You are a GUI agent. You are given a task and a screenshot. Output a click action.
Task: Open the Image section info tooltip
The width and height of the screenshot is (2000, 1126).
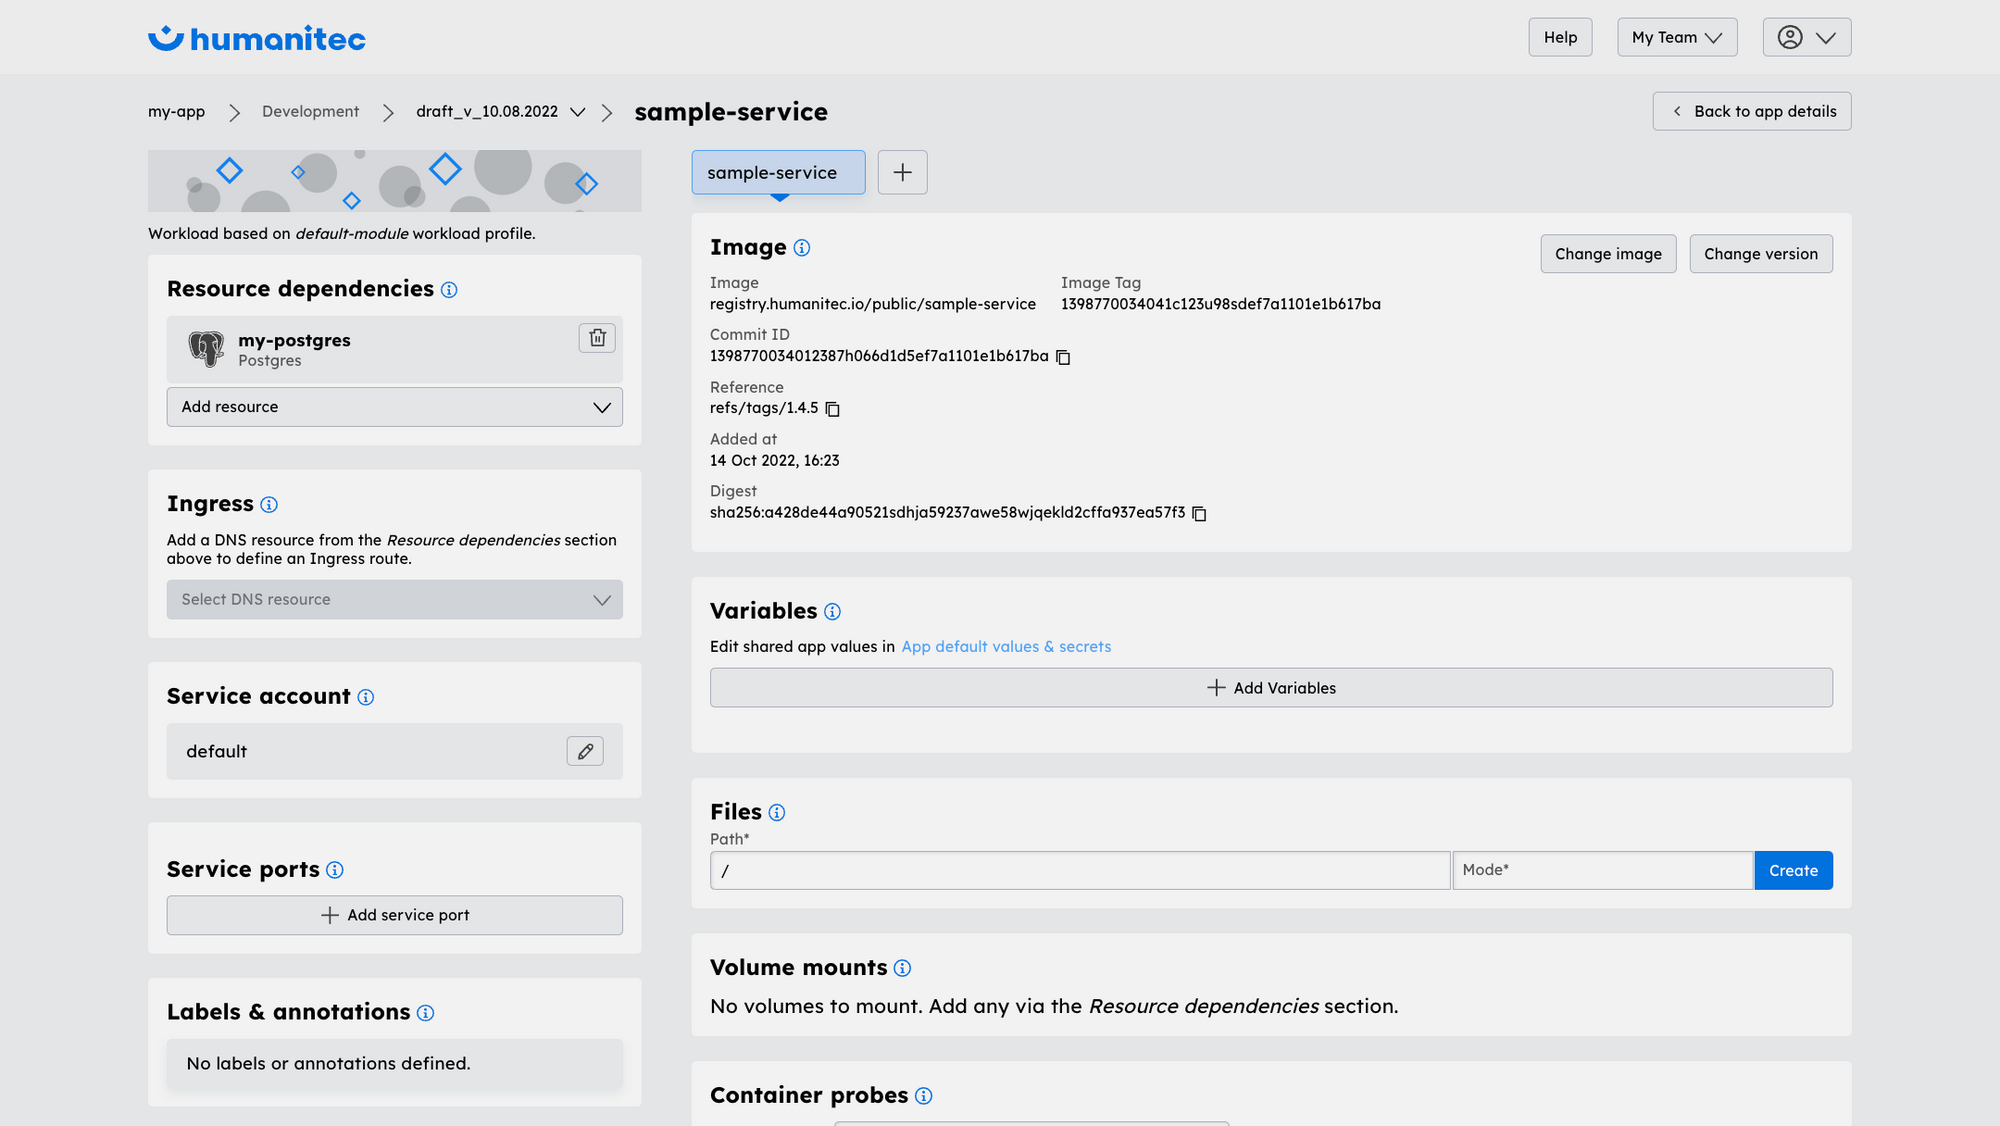[x=803, y=247]
